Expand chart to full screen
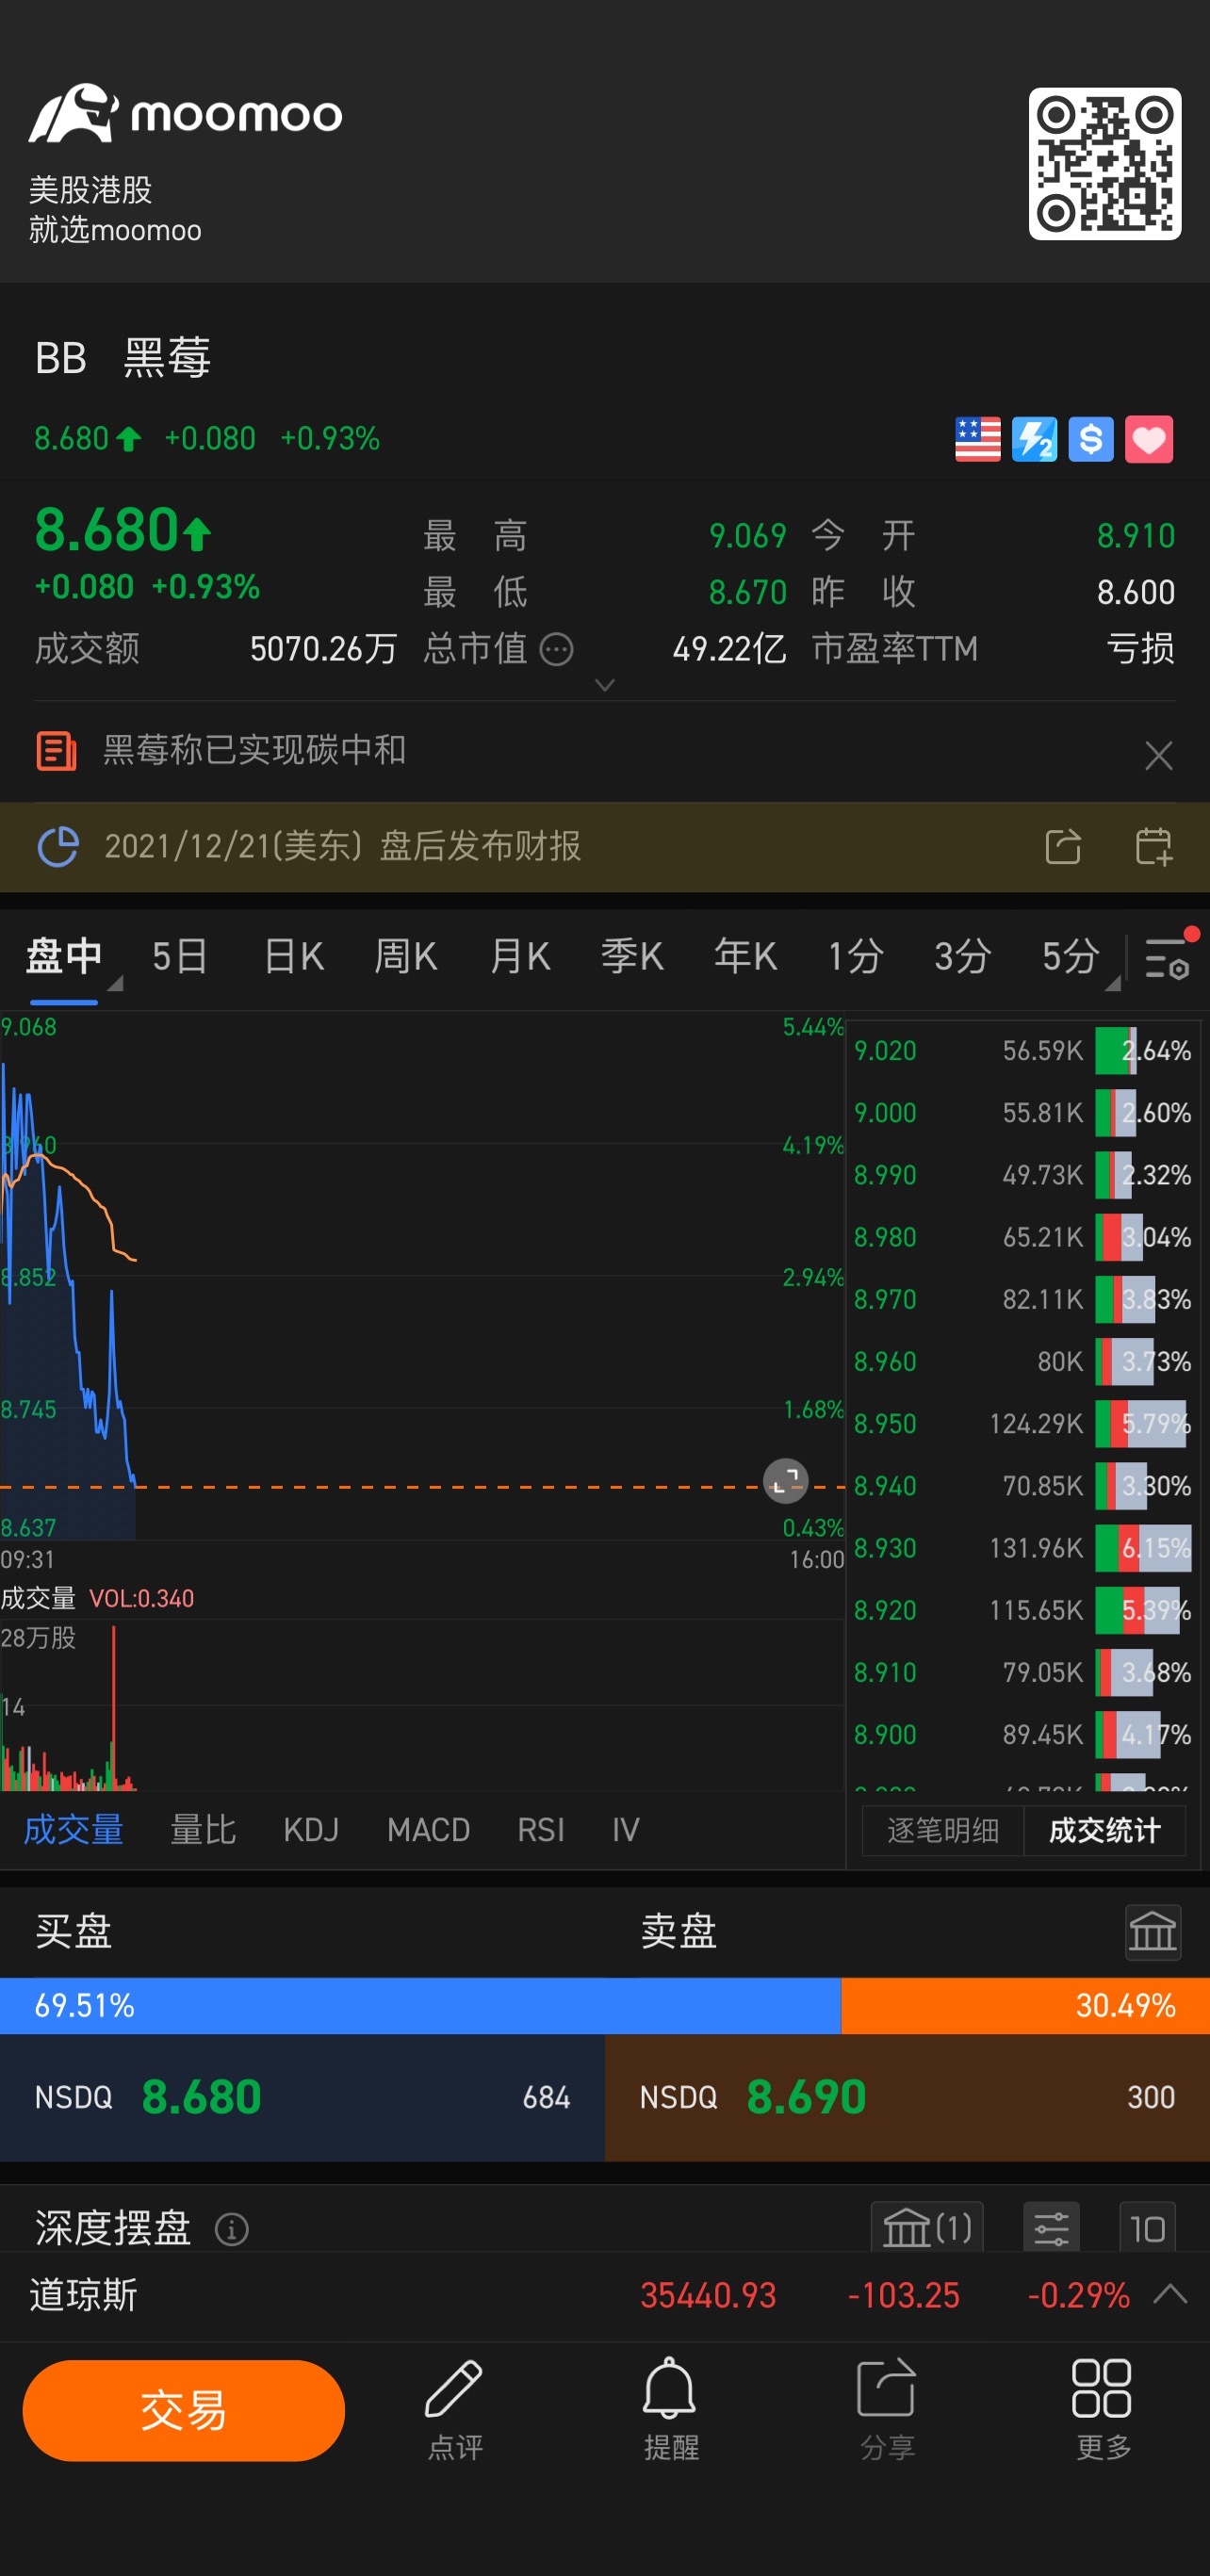This screenshot has height=2576, width=1210. [785, 1480]
